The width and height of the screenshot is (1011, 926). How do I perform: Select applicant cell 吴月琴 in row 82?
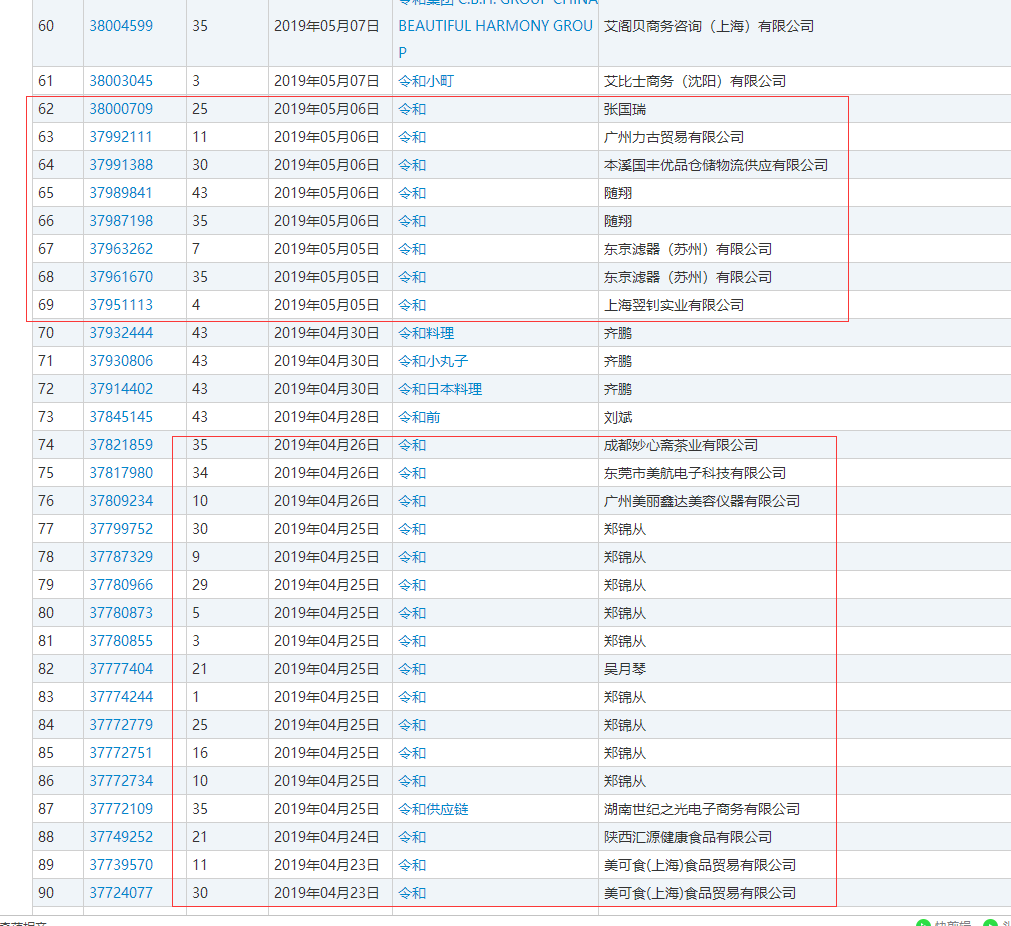pyautogui.click(x=624, y=669)
